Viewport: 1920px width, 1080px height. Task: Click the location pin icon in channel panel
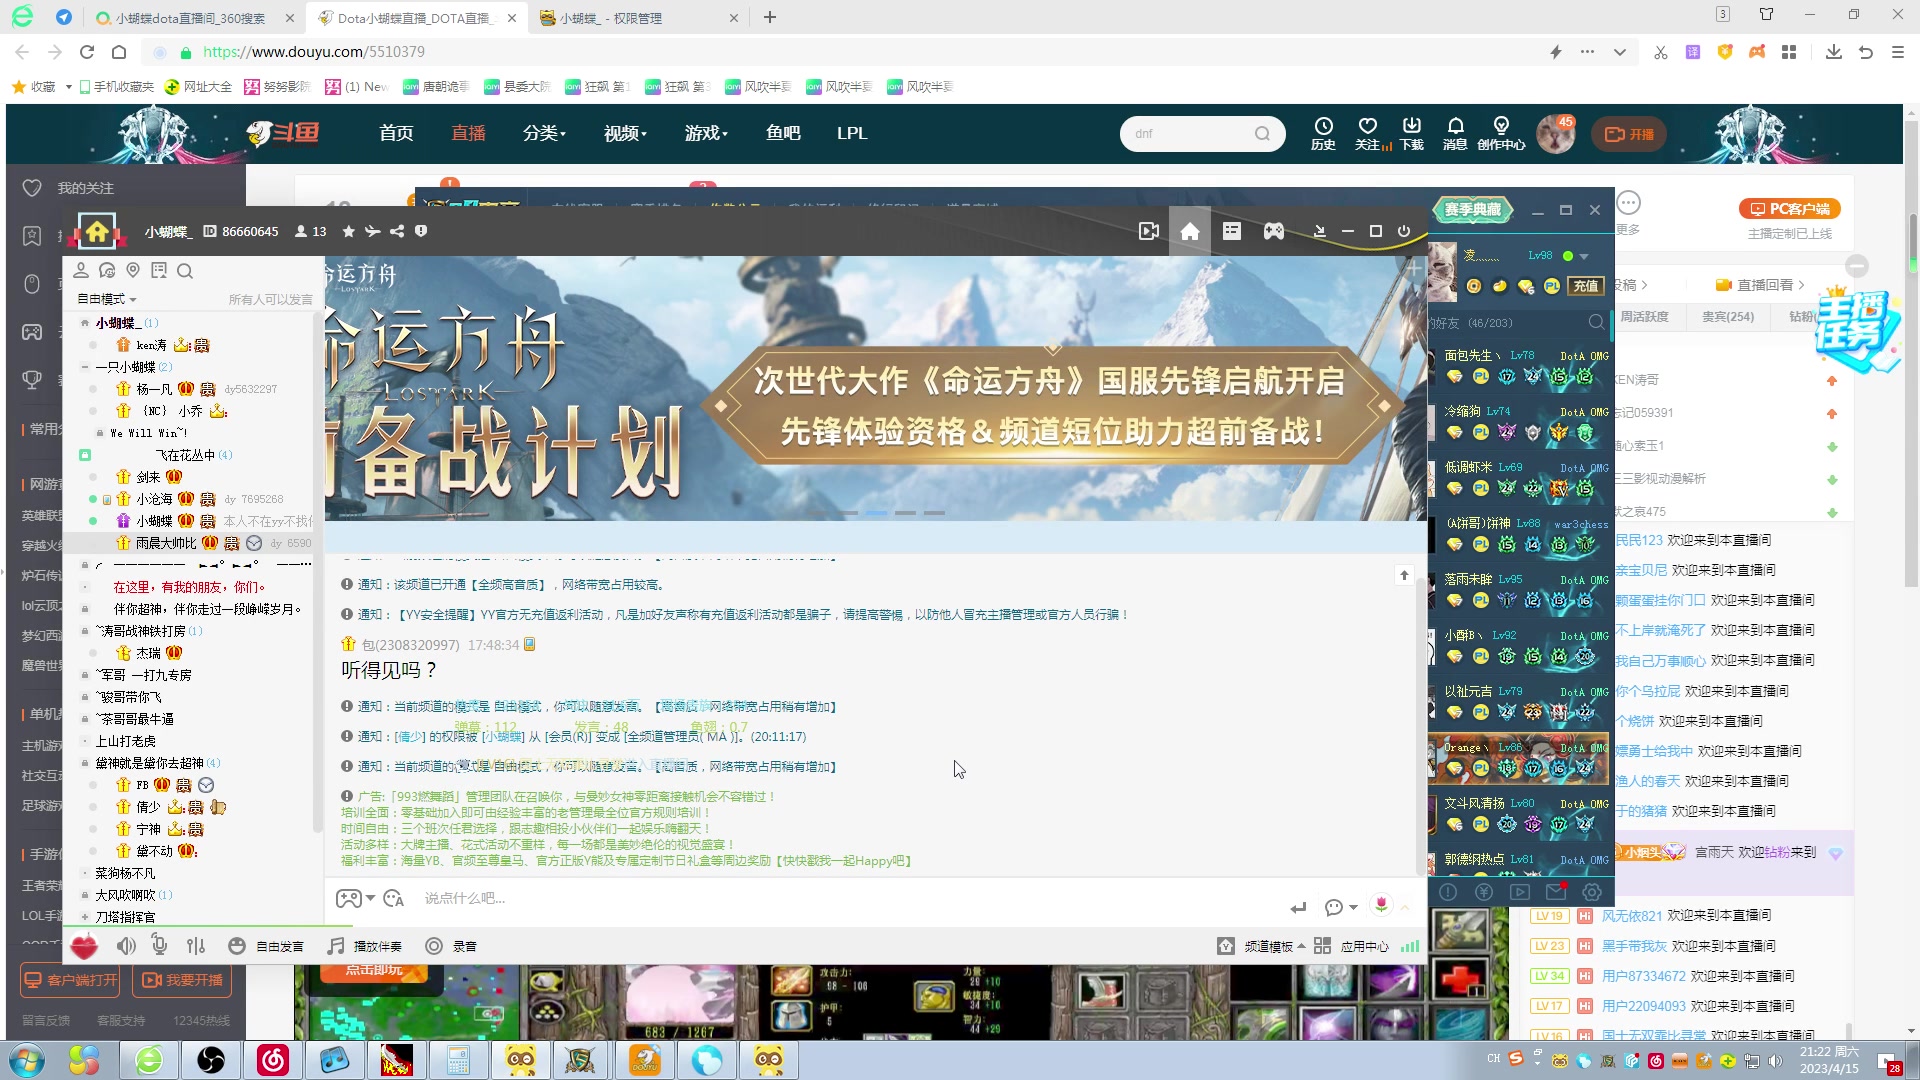[133, 271]
